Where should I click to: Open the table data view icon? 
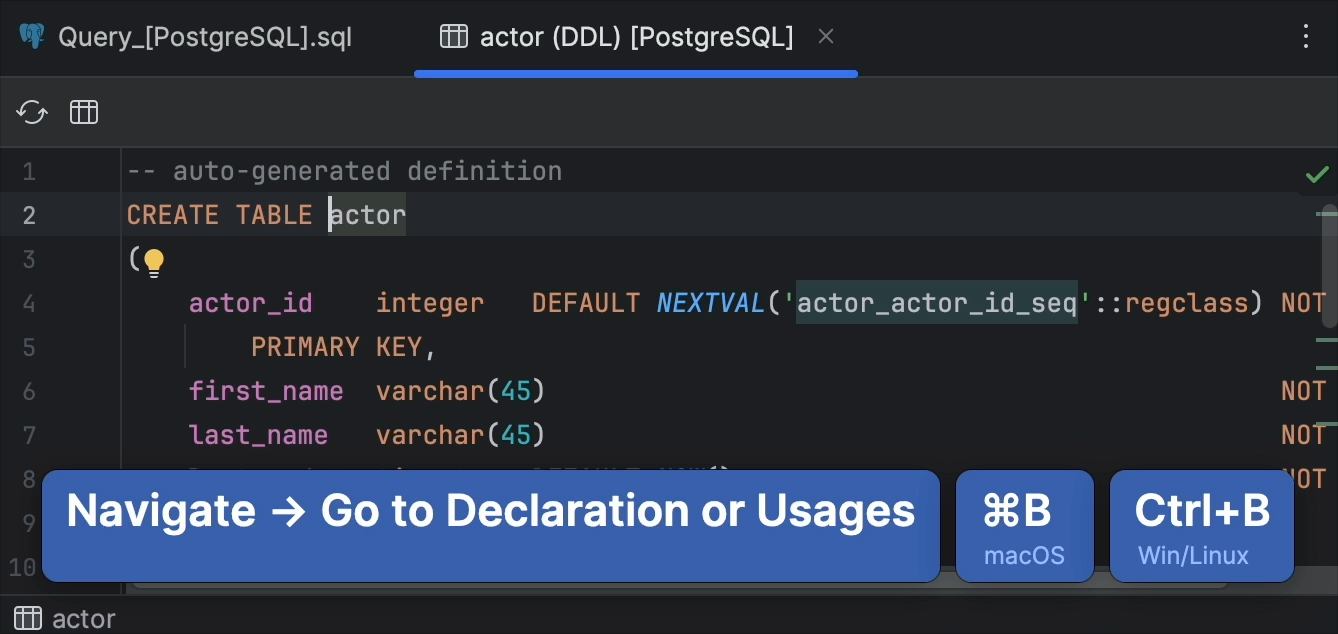coord(83,112)
